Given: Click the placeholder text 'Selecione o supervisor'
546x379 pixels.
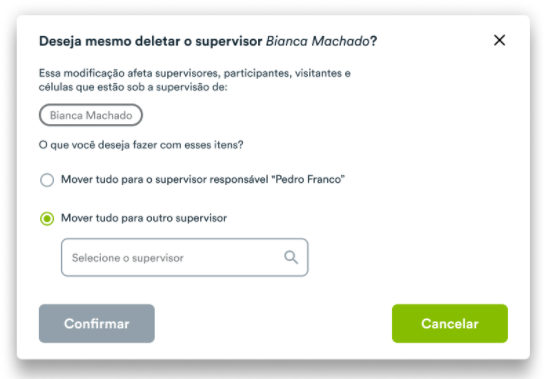Looking at the screenshot, I should 127,258.
